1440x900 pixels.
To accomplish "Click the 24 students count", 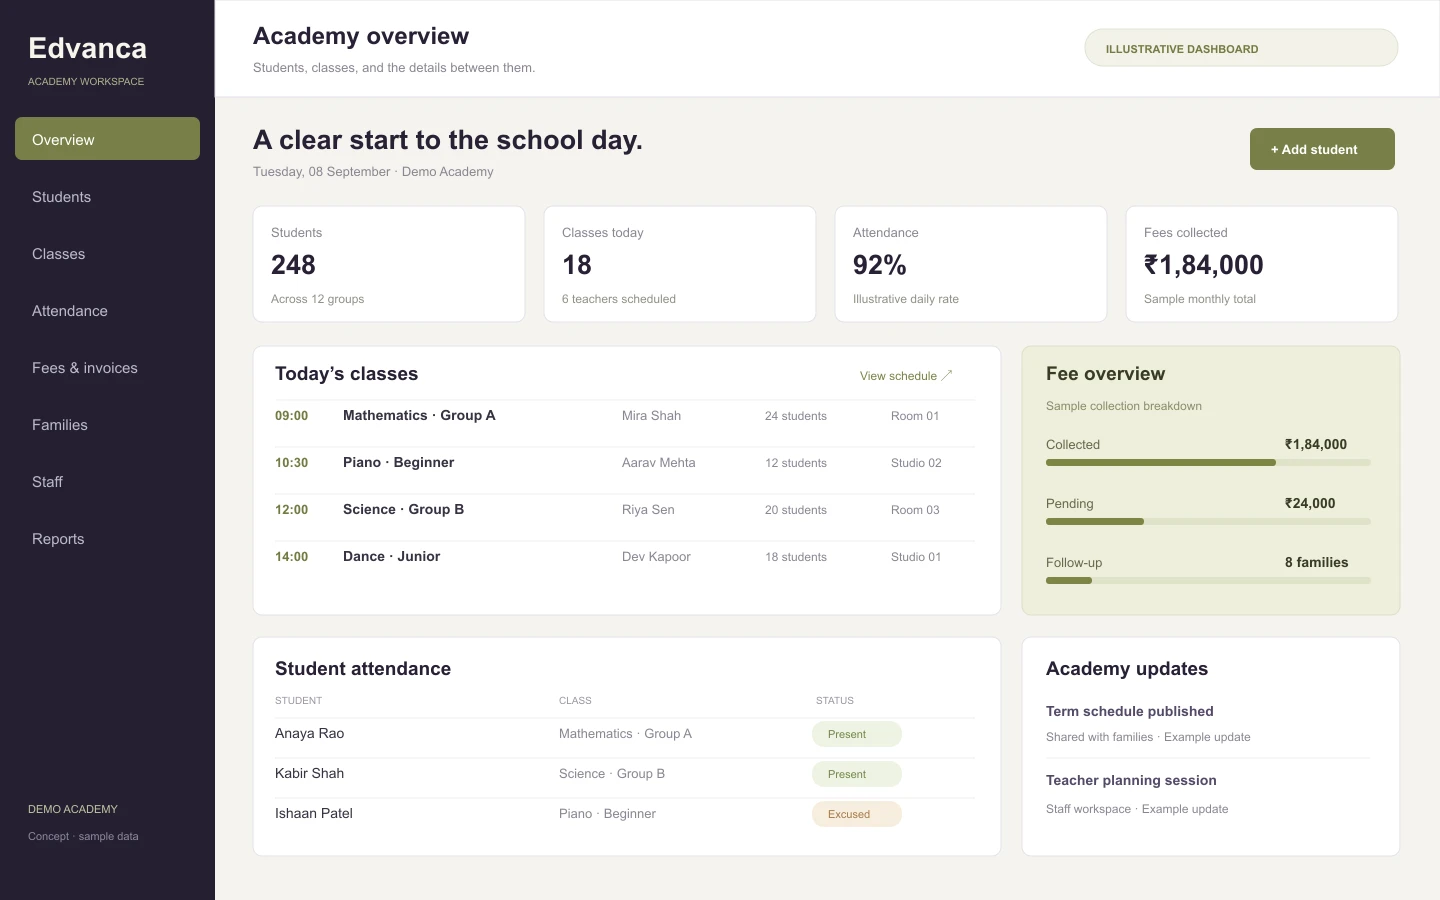I will click(796, 416).
